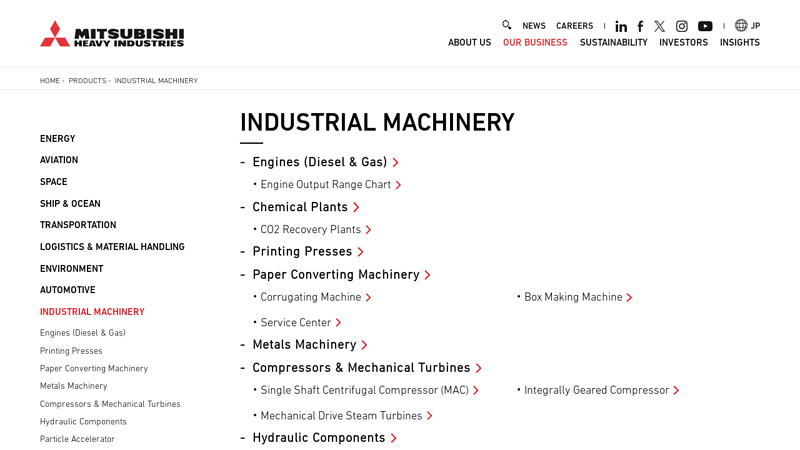Select ENERGY in the sidebar
Image resolution: width=800 pixels, height=450 pixels.
point(58,139)
